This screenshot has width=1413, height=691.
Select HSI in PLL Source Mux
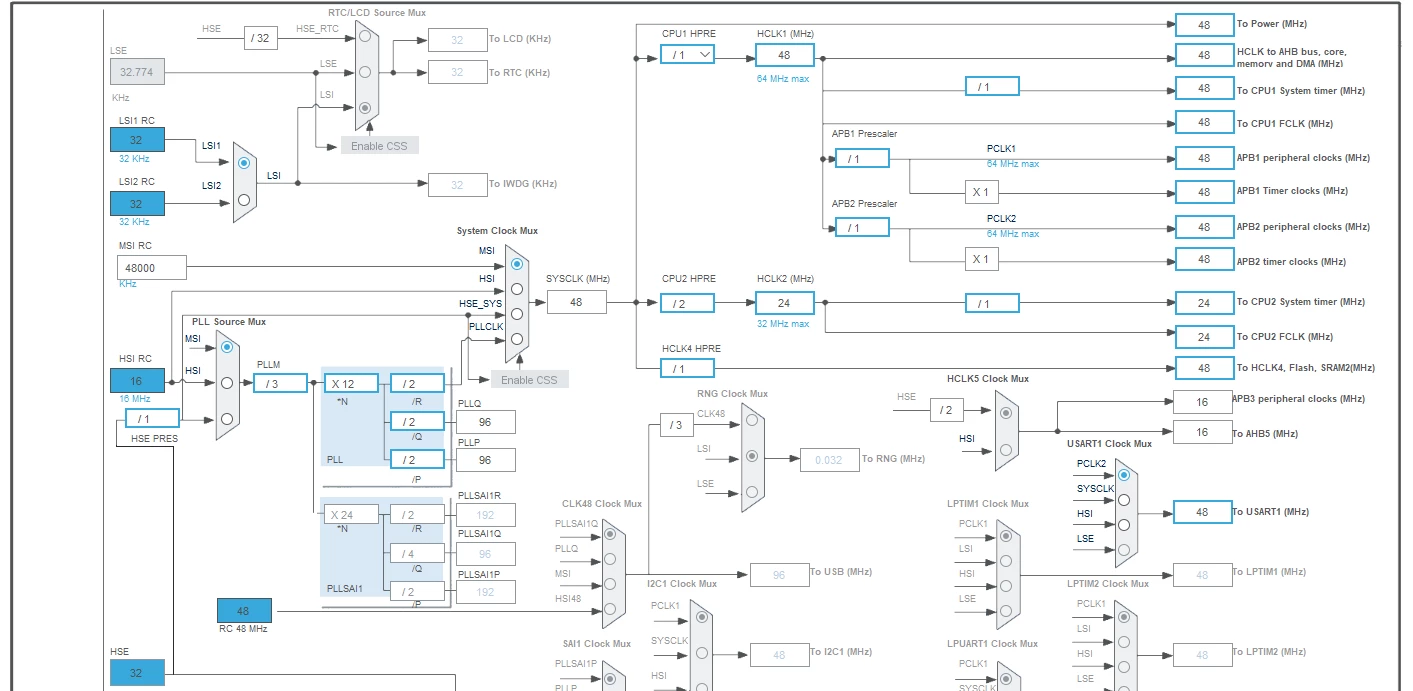227,383
